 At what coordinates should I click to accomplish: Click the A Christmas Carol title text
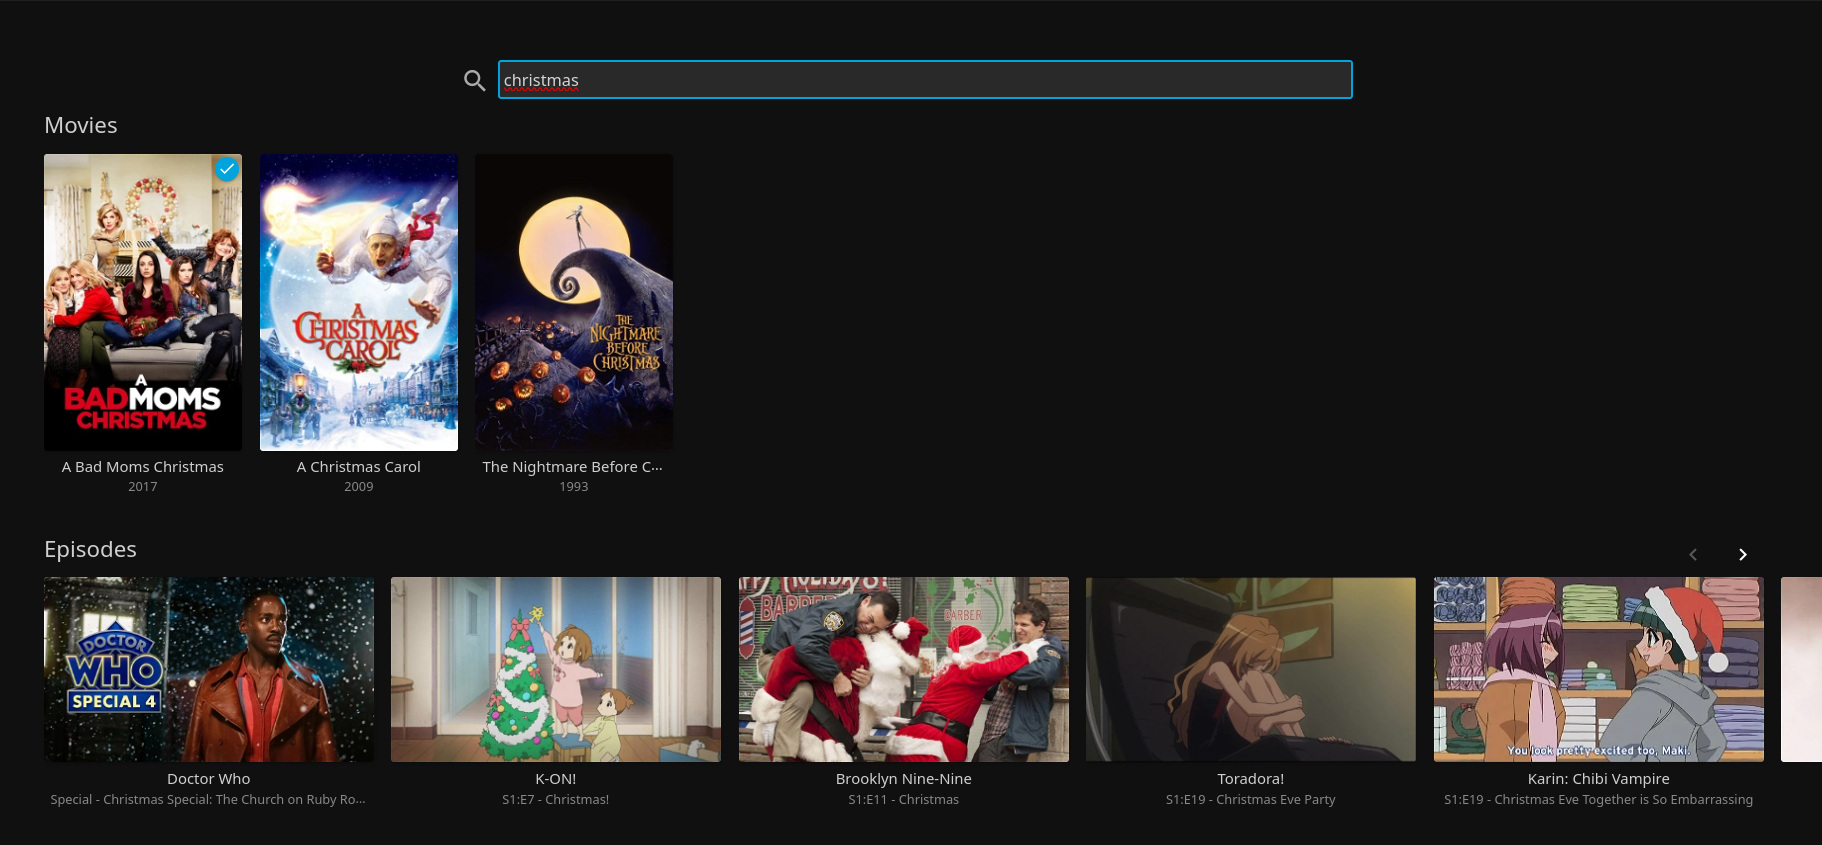(x=359, y=467)
